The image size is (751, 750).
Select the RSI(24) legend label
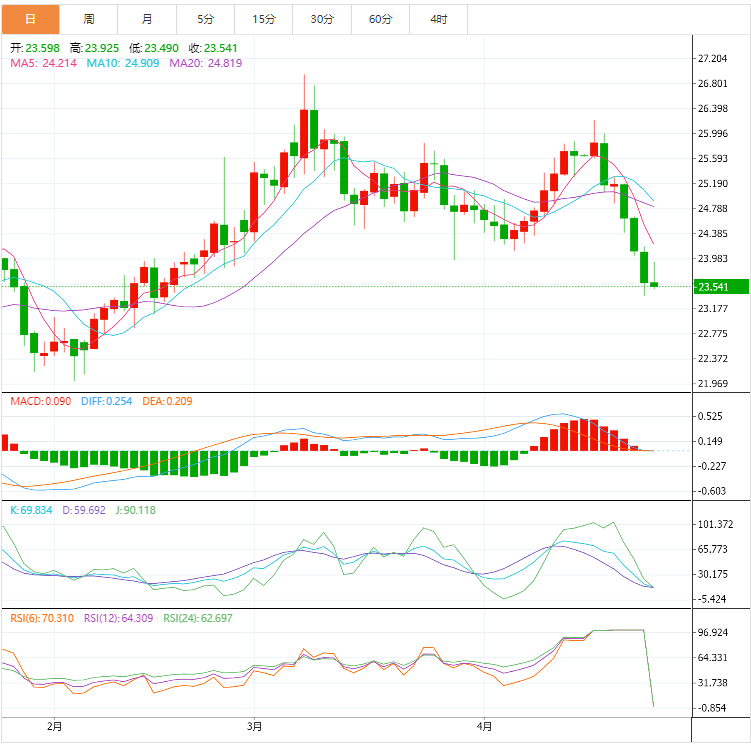198,618
